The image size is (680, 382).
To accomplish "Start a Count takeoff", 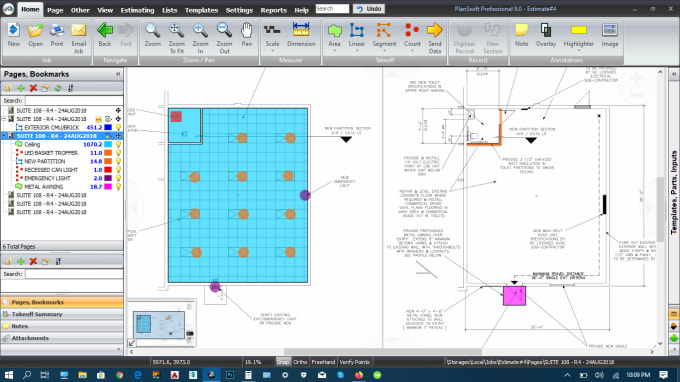I will (x=412, y=35).
